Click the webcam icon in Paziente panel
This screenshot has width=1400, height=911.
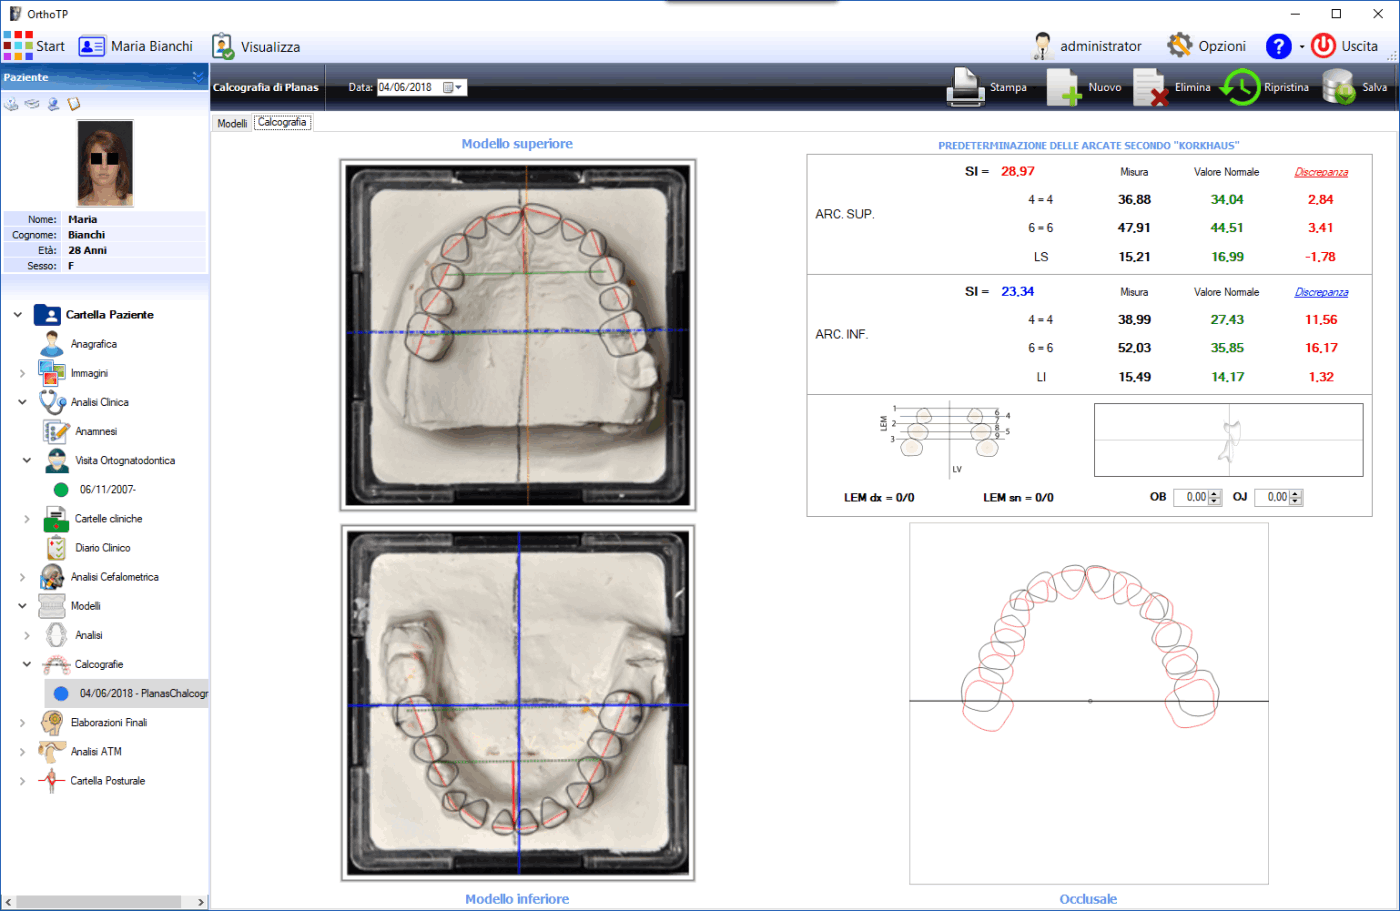(x=53, y=104)
